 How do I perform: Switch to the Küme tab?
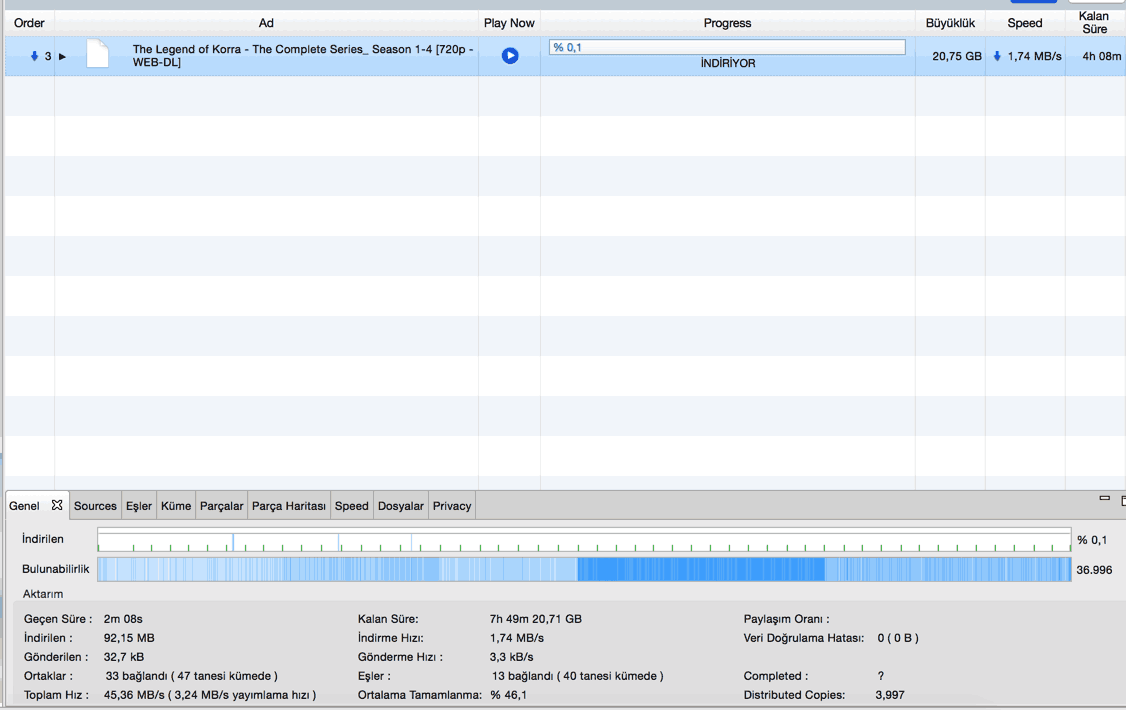[x=176, y=506]
